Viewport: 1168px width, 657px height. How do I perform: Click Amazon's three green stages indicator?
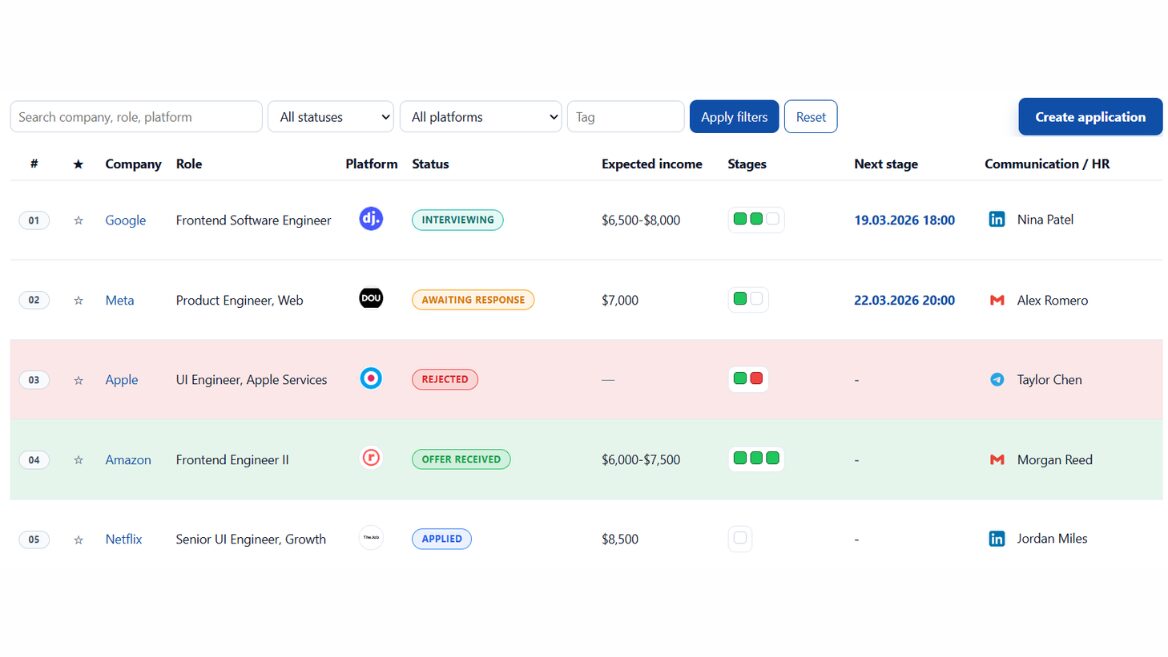click(756, 458)
